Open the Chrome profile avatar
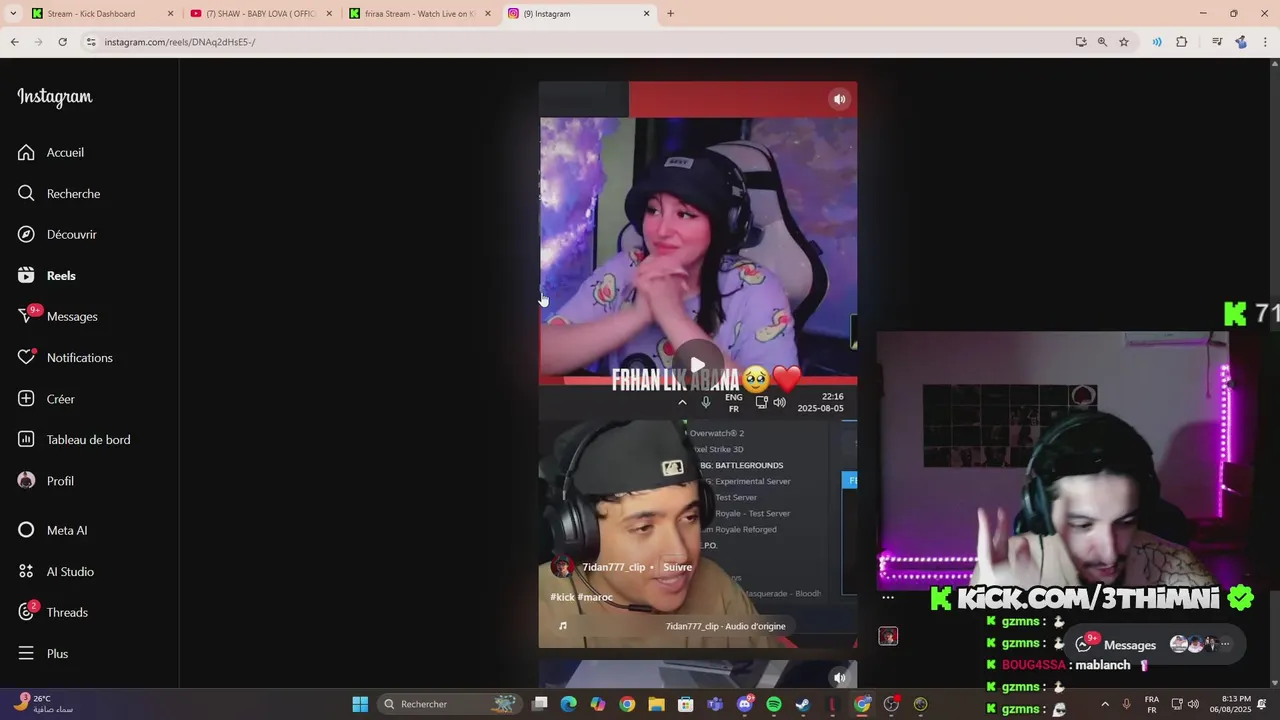Screen dimensions: 1280x720 (x=1241, y=42)
